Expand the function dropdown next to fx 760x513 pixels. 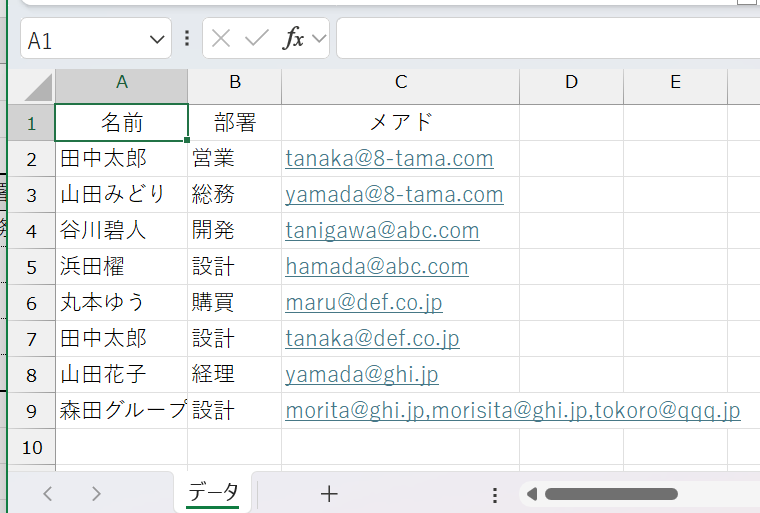319,39
